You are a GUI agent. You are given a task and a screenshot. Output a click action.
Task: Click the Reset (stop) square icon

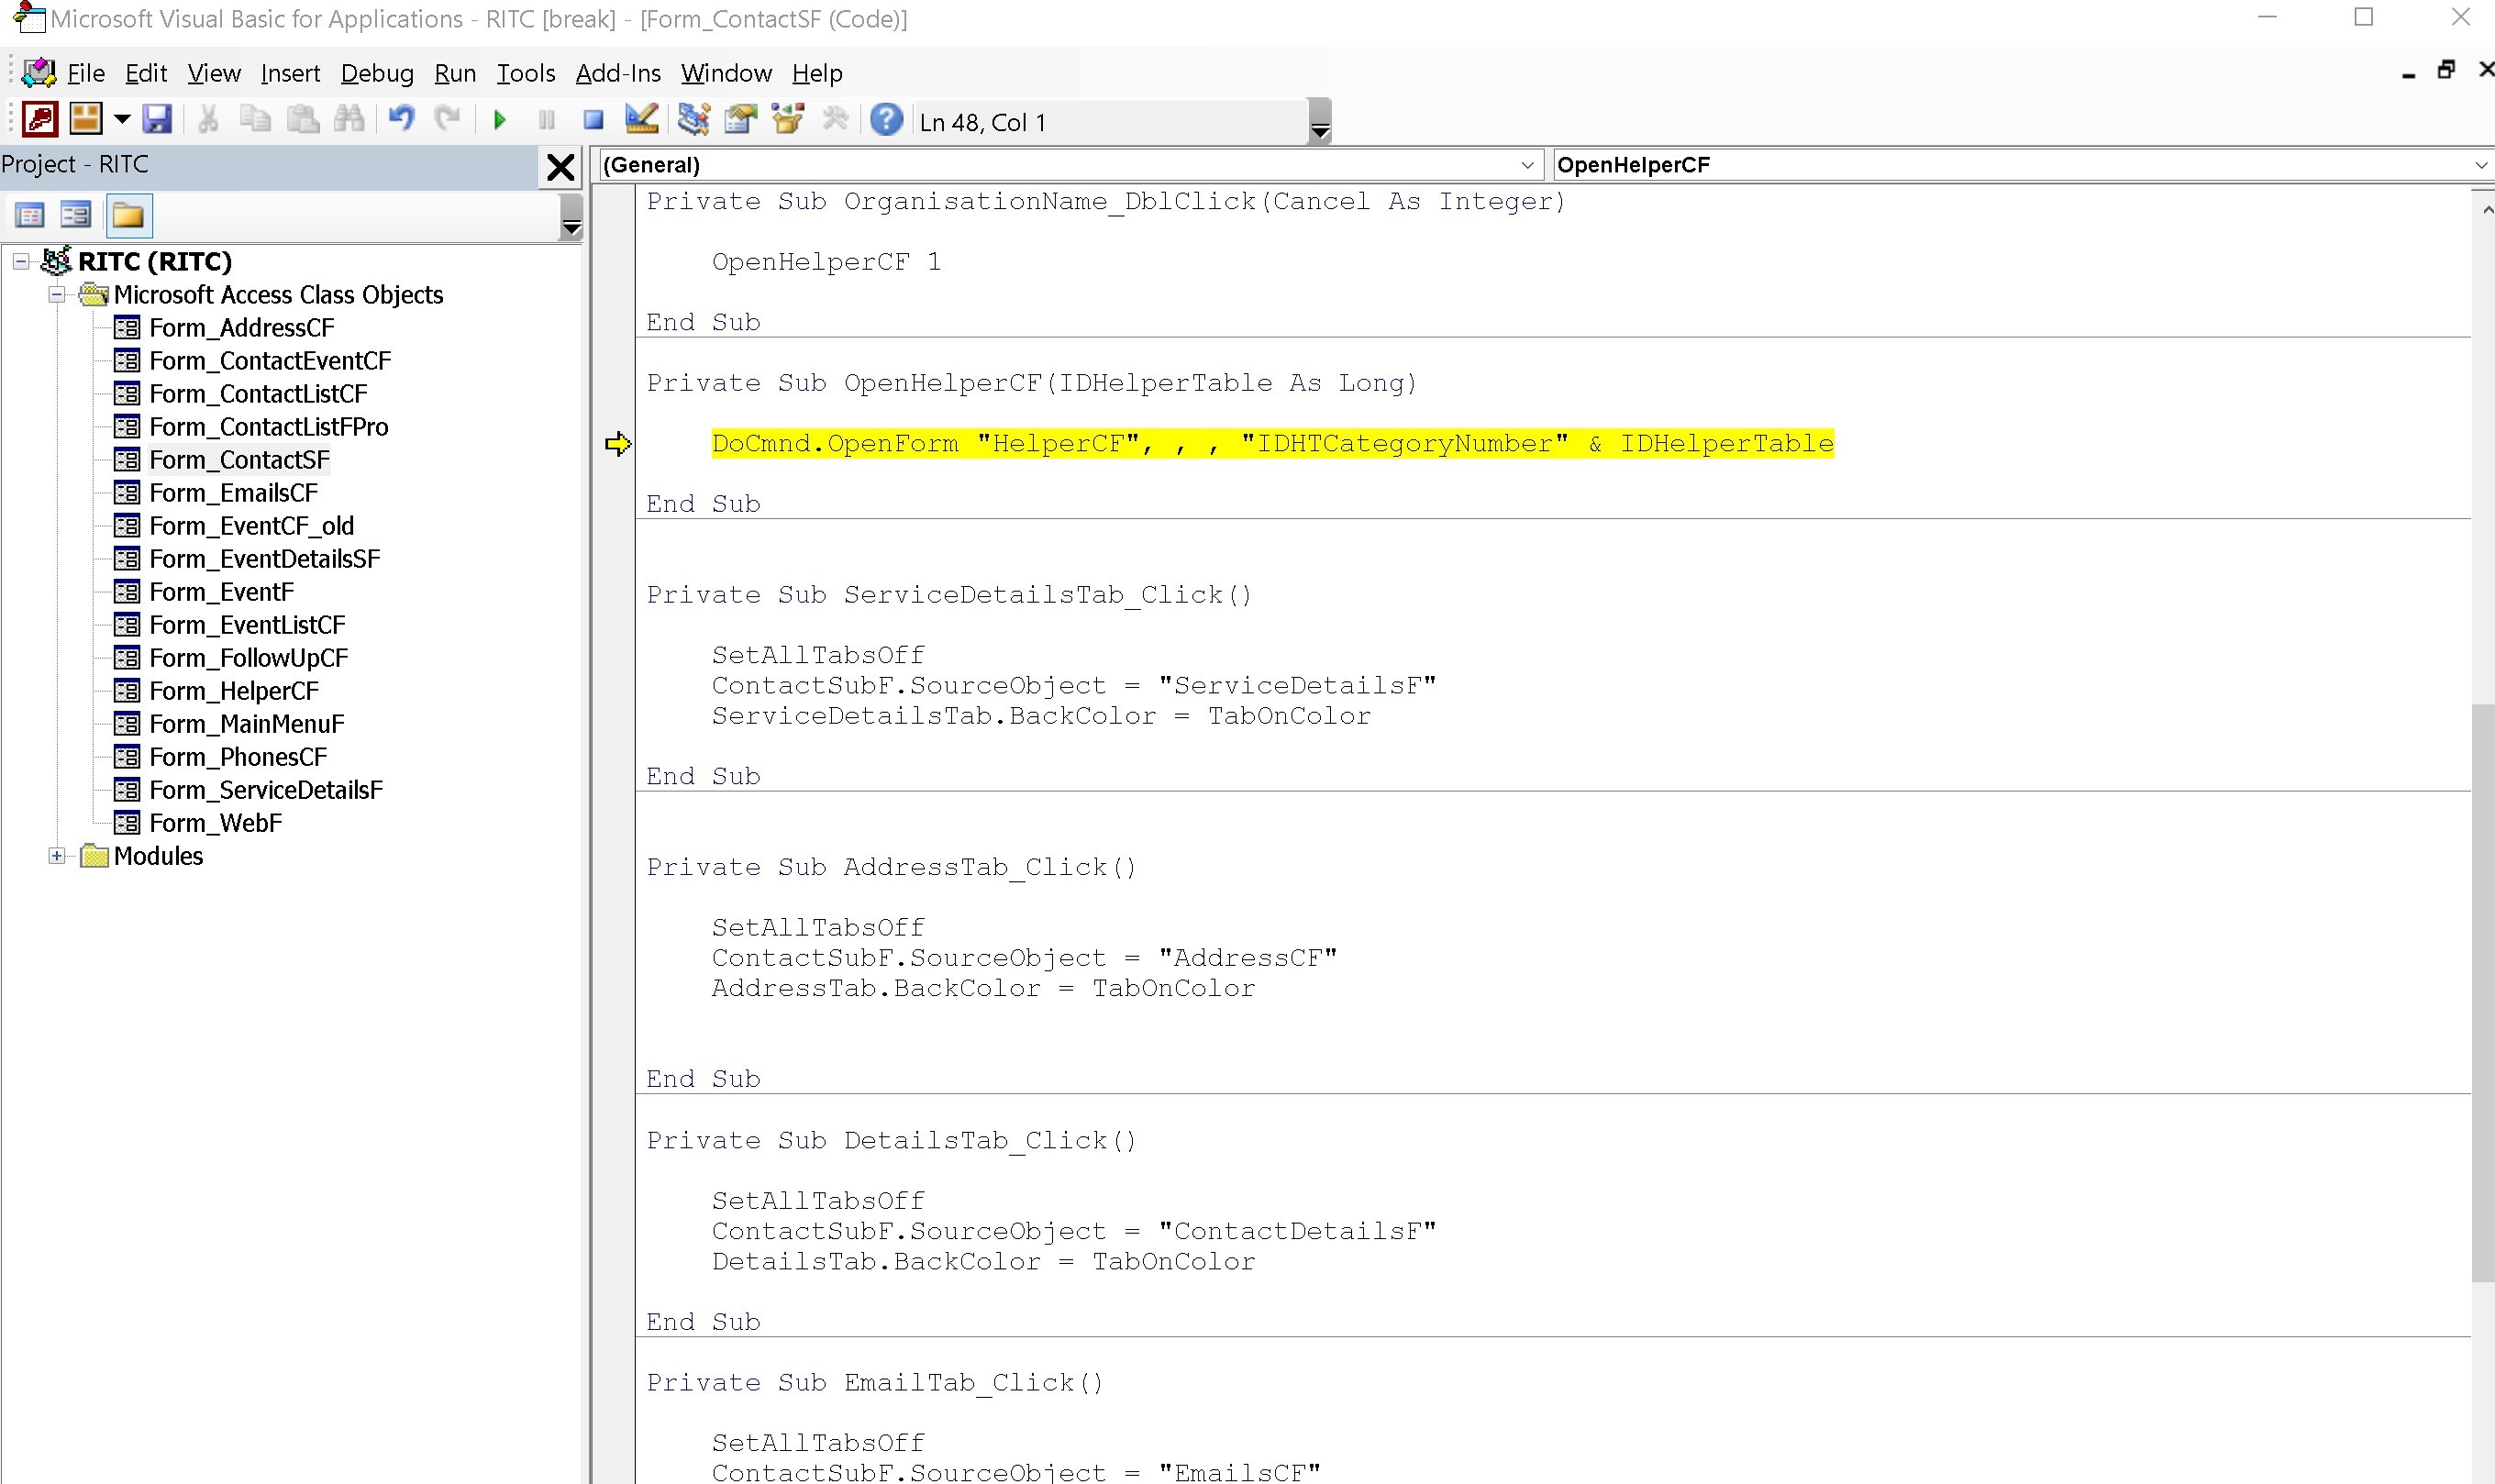click(x=593, y=120)
